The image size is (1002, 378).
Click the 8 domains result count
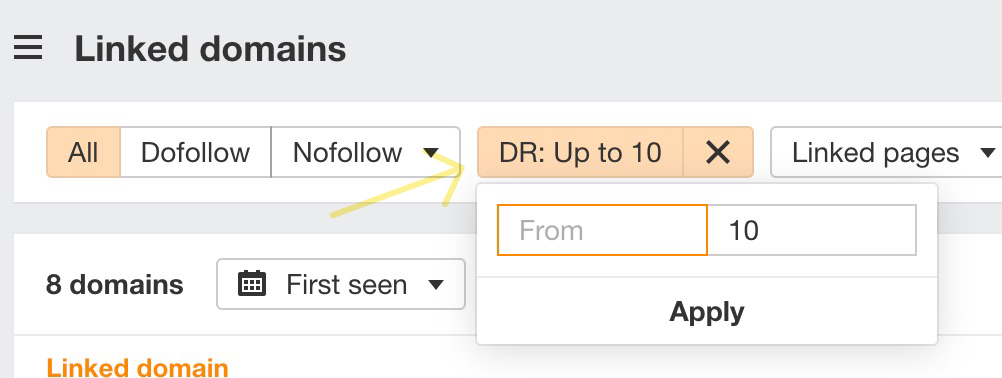(114, 284)
